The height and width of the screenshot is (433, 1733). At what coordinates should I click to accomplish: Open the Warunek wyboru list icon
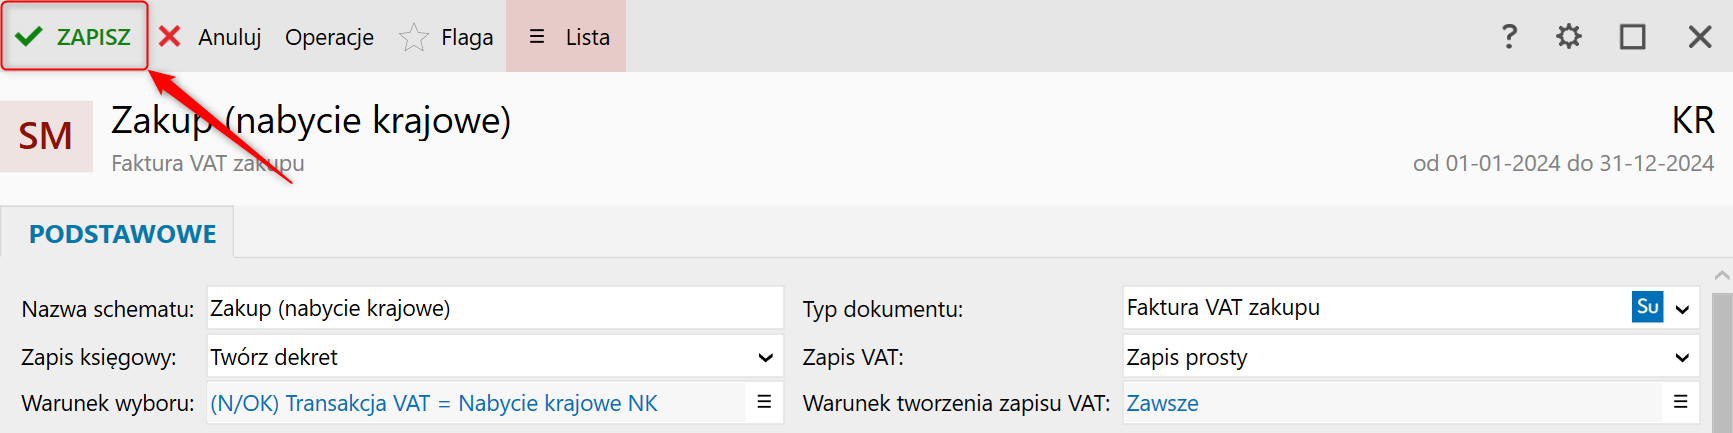[764, 402]
